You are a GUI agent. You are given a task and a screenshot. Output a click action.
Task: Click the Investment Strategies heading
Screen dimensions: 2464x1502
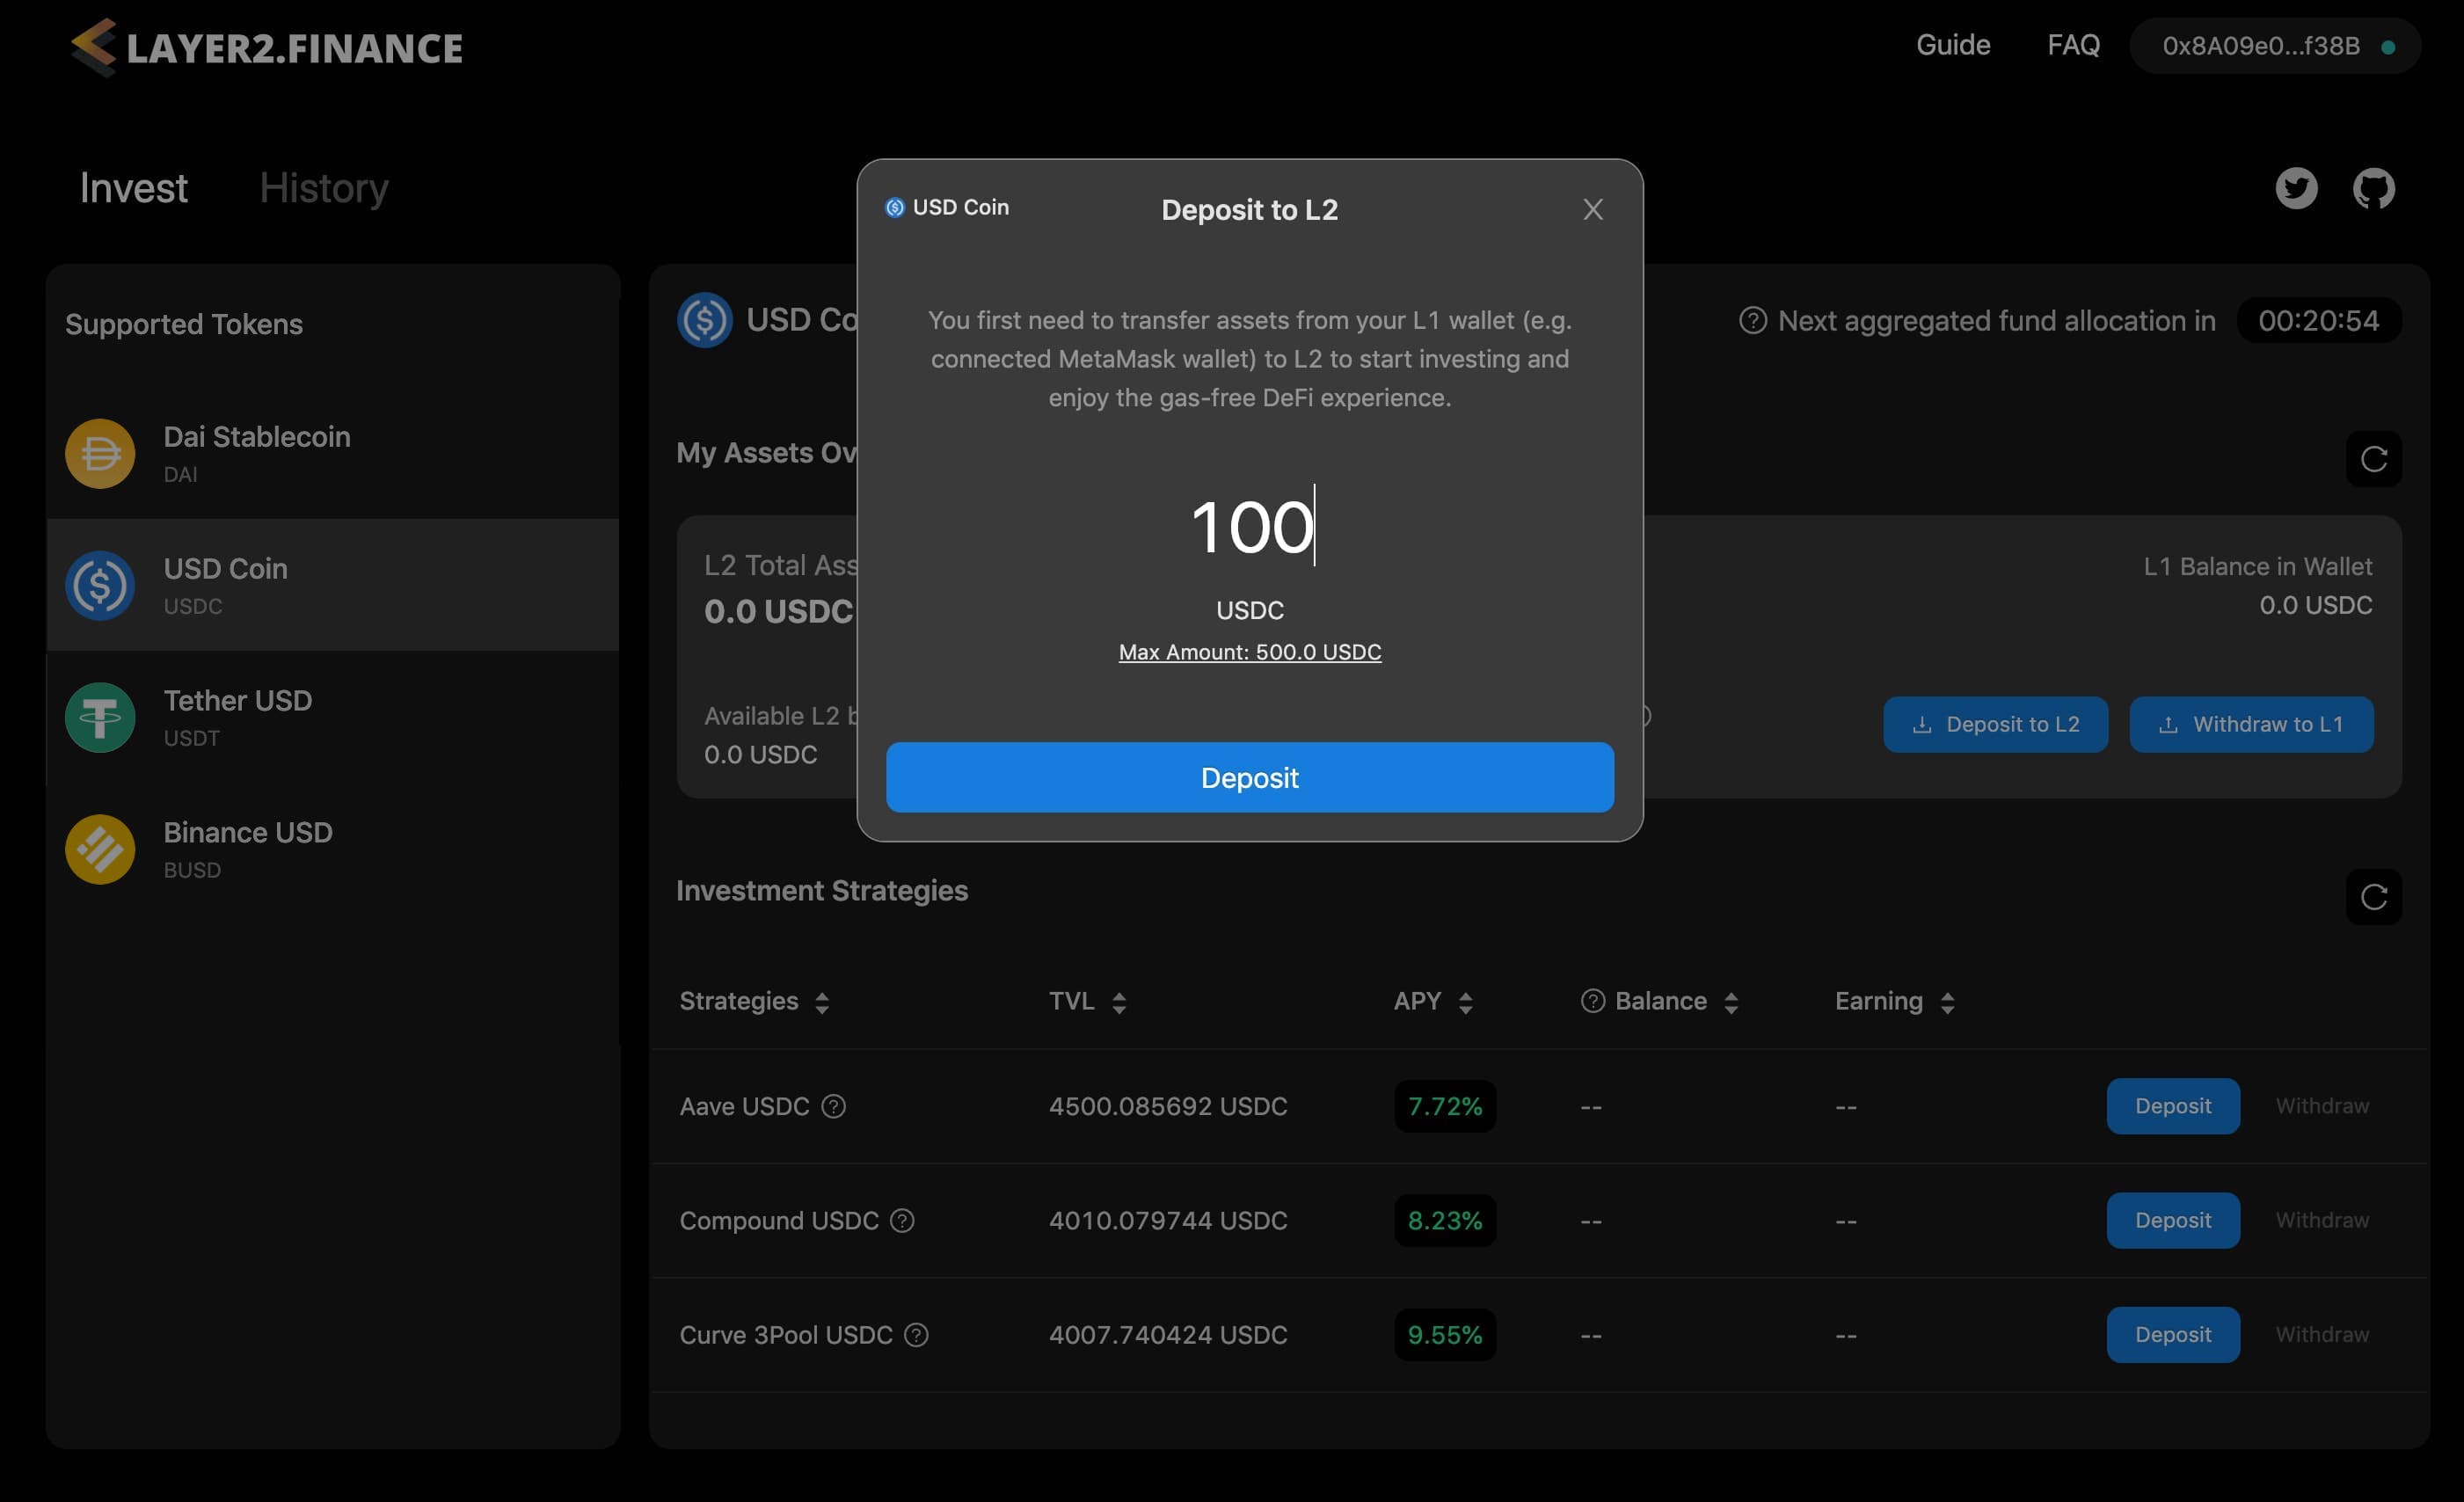821,890
